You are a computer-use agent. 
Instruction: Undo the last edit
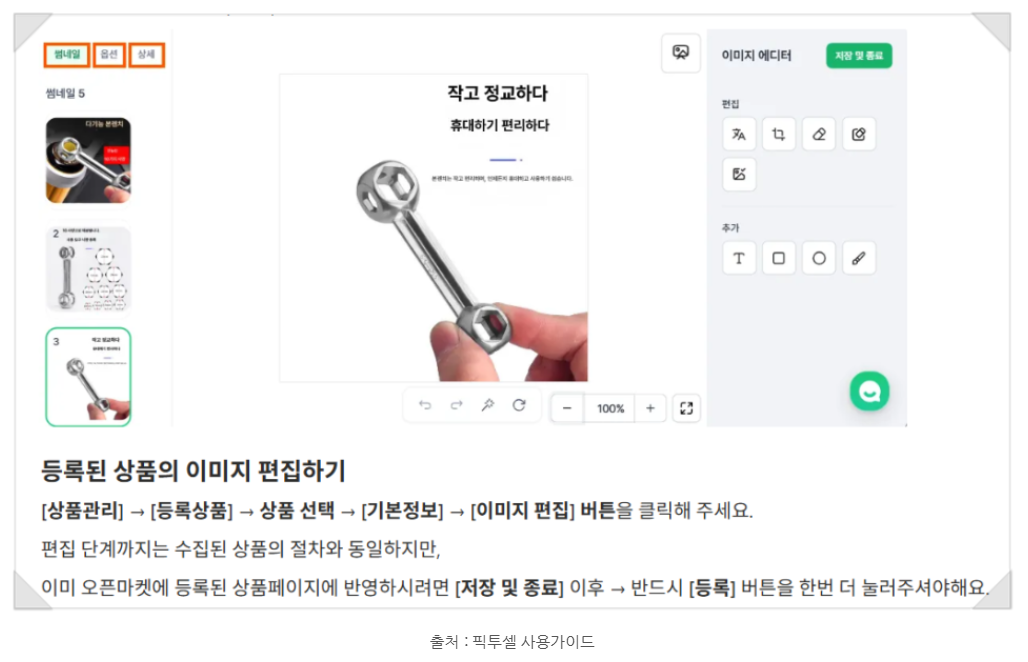coord(425,406)
